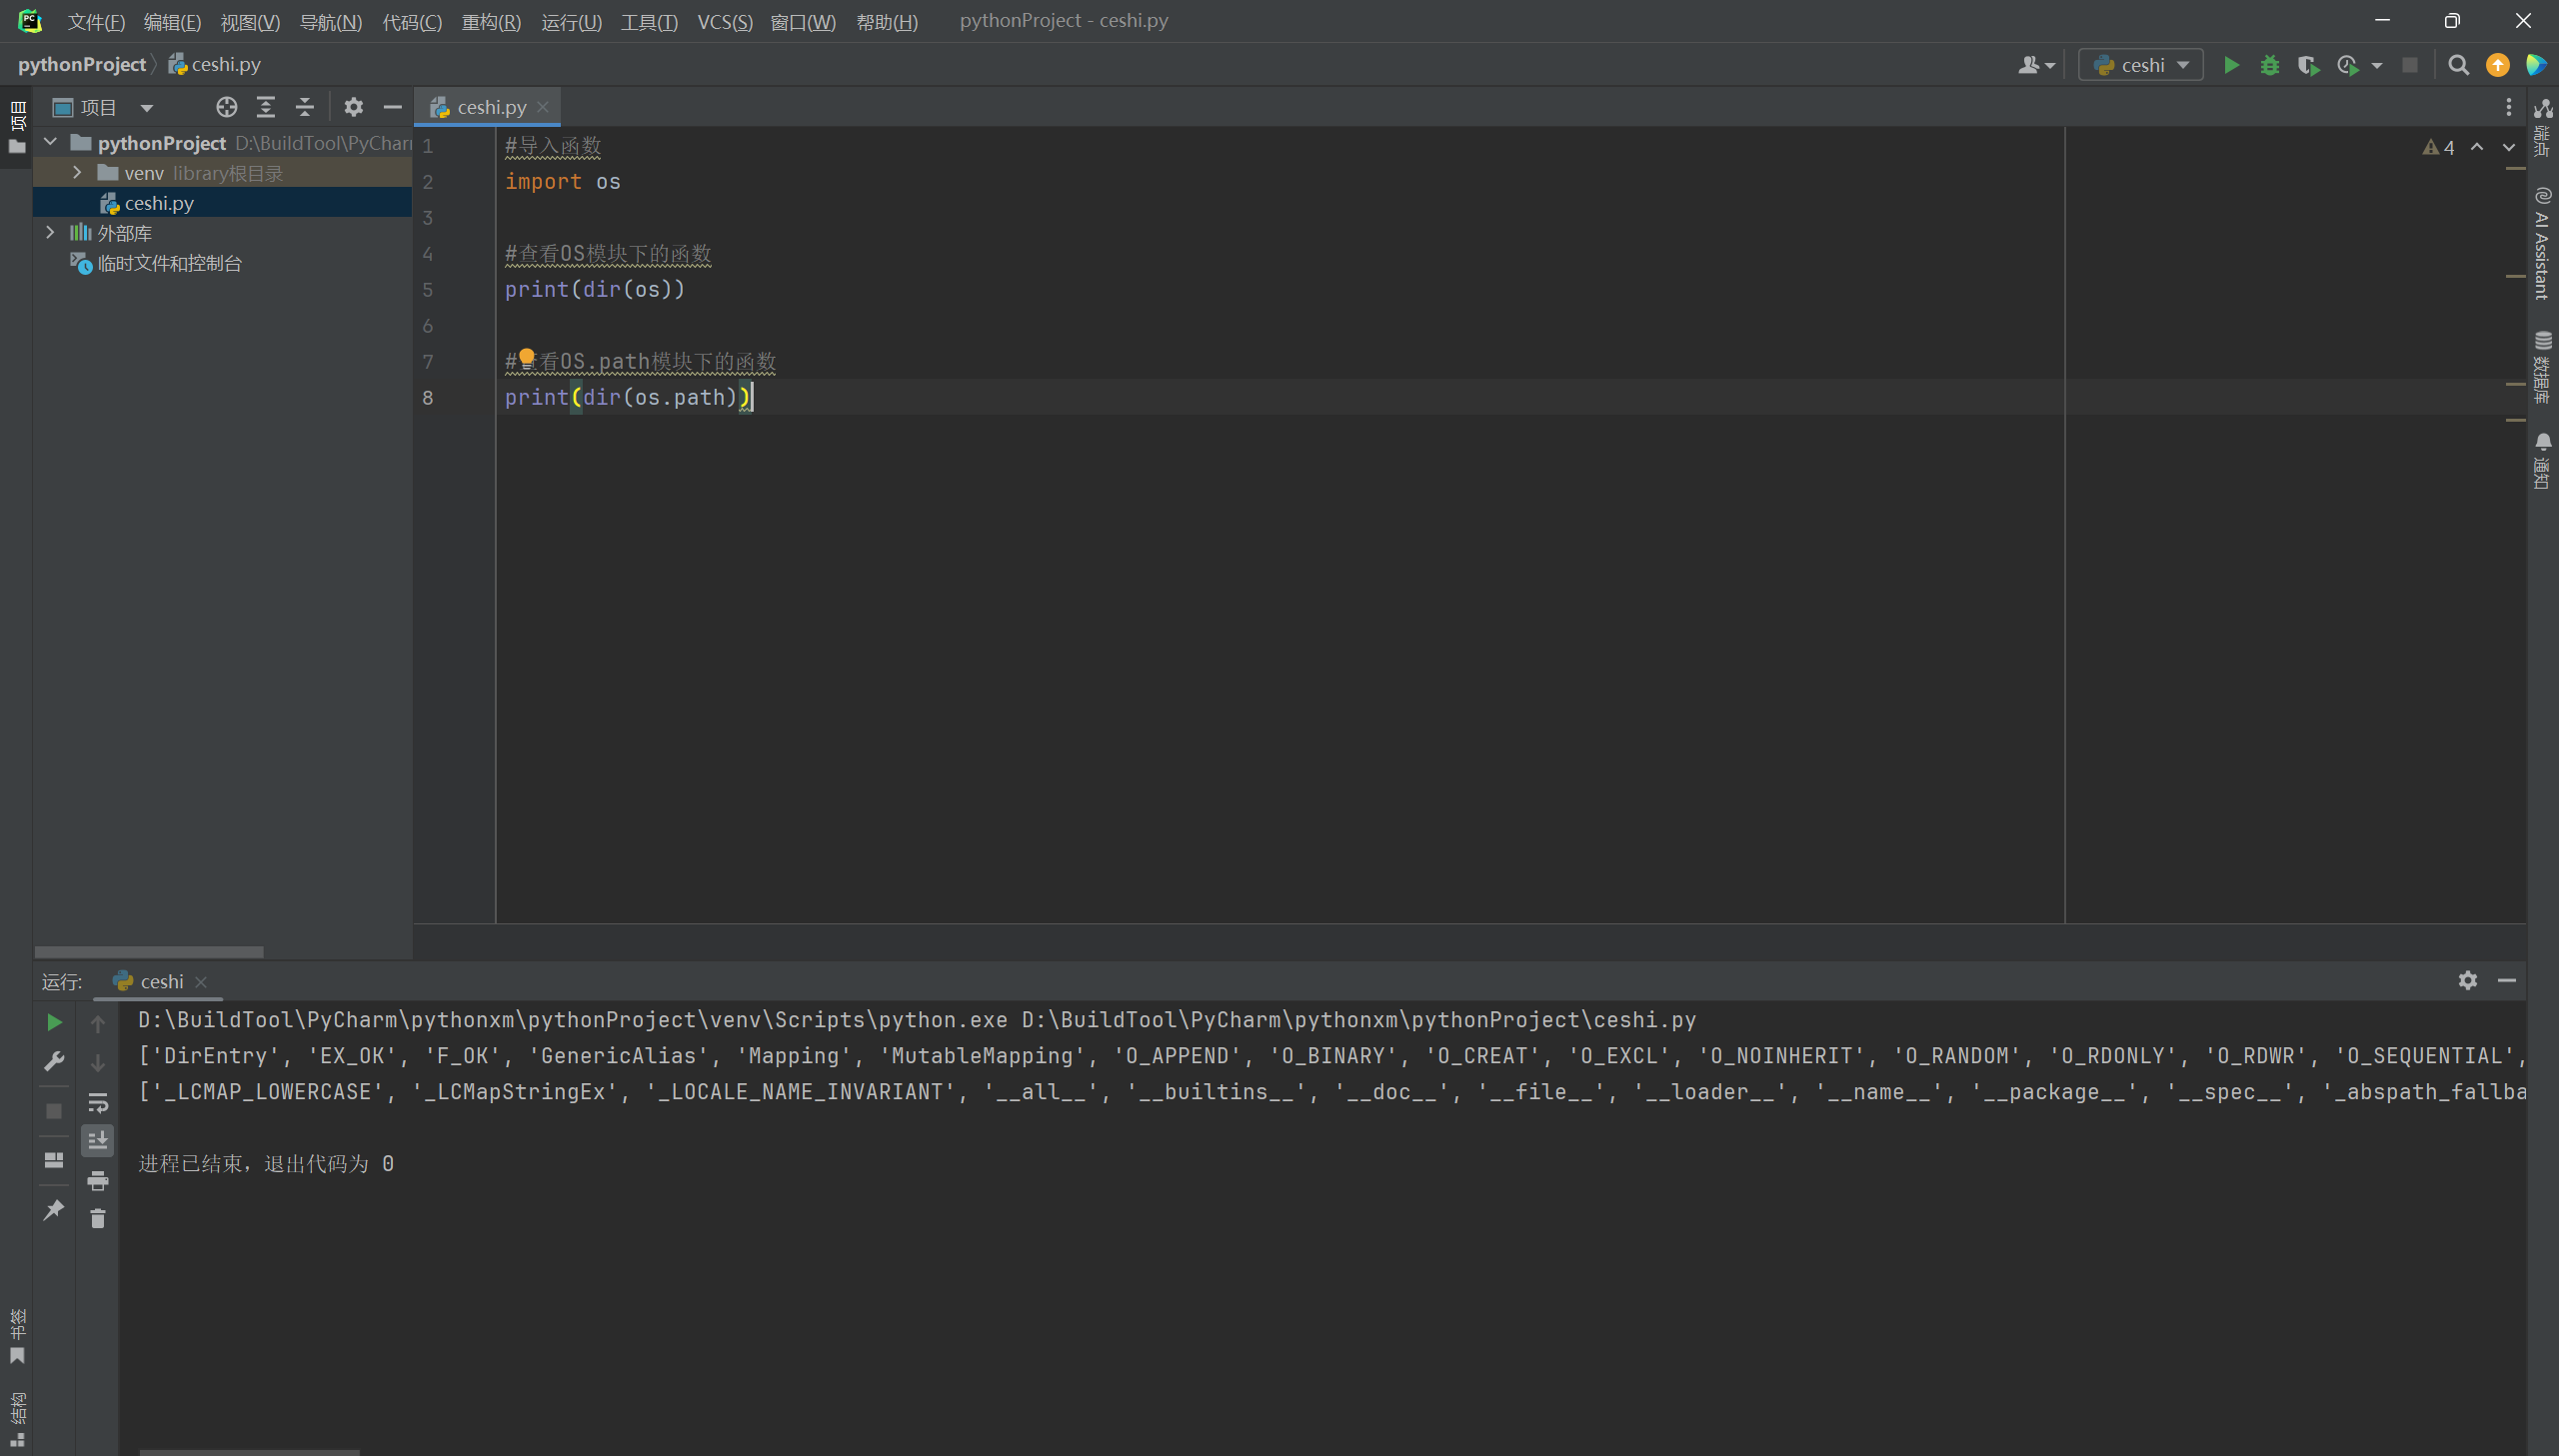2559x1456 pixels.
Task: Click down the stack trace arrow
Action: tap(98, 1062)
